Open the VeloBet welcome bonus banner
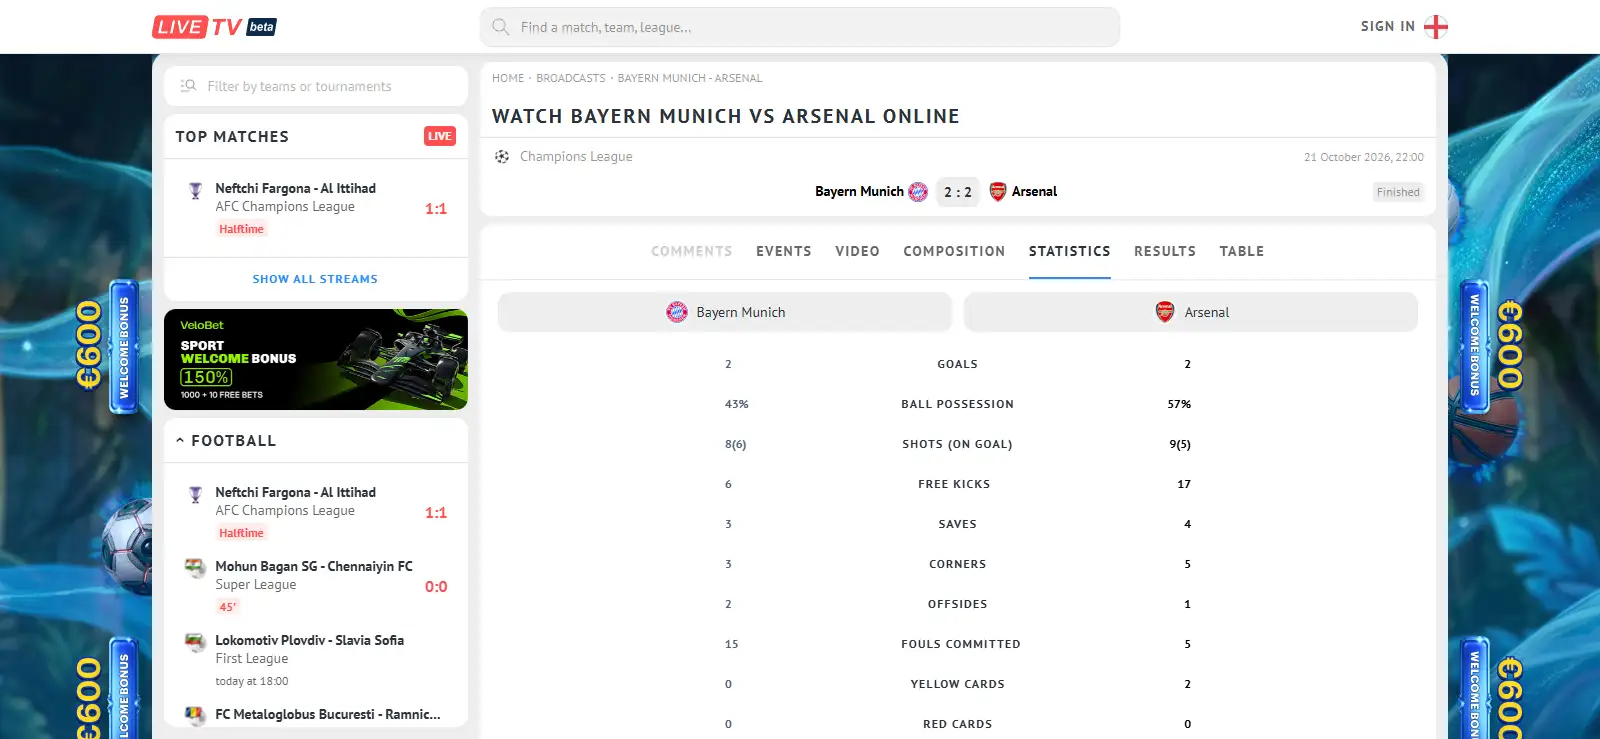This screenshot has width=1600, height=739. tap(316, 359)
